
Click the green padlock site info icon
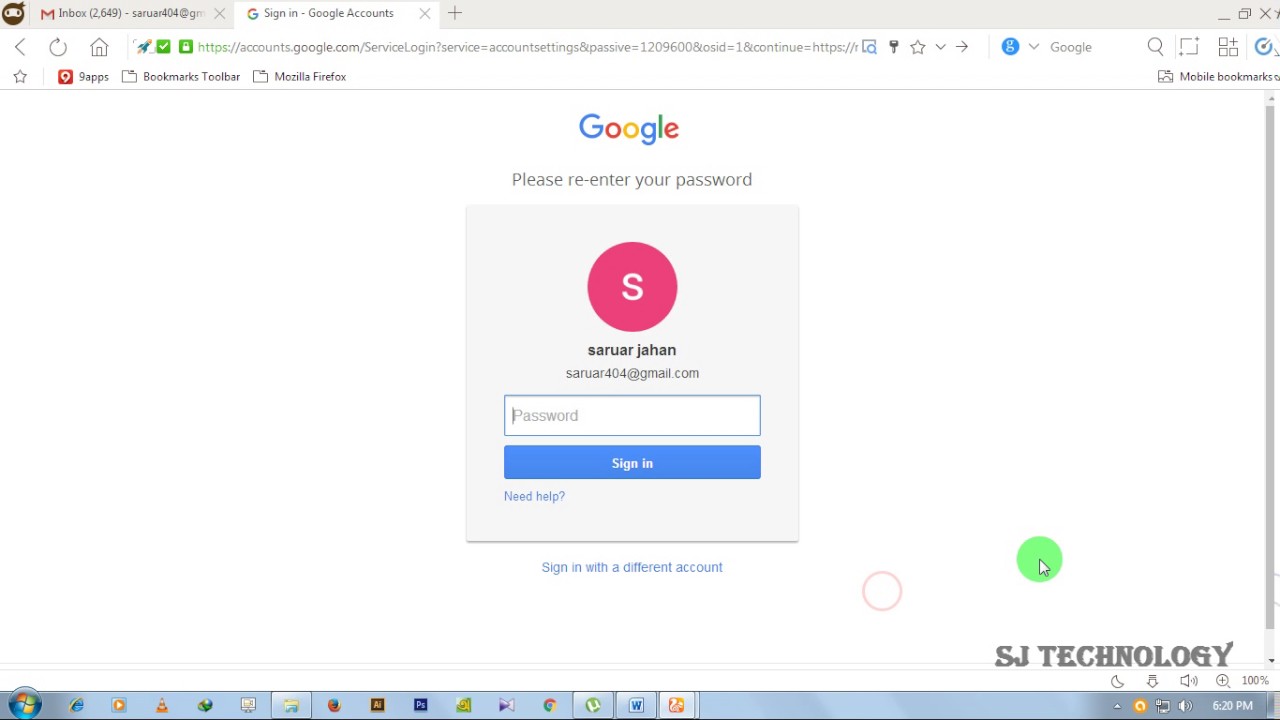pyautogui.click(x=186, y=47)
